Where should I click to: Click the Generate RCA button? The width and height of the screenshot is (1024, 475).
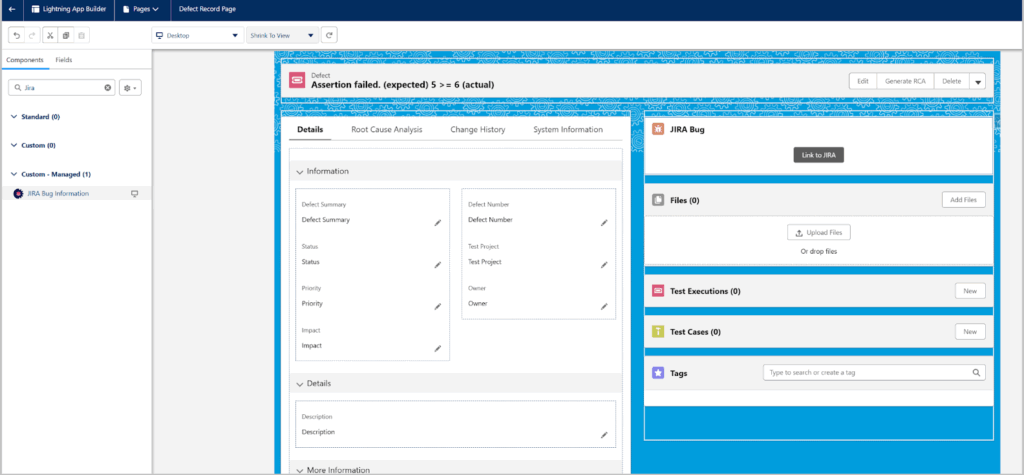coord(904,81)
